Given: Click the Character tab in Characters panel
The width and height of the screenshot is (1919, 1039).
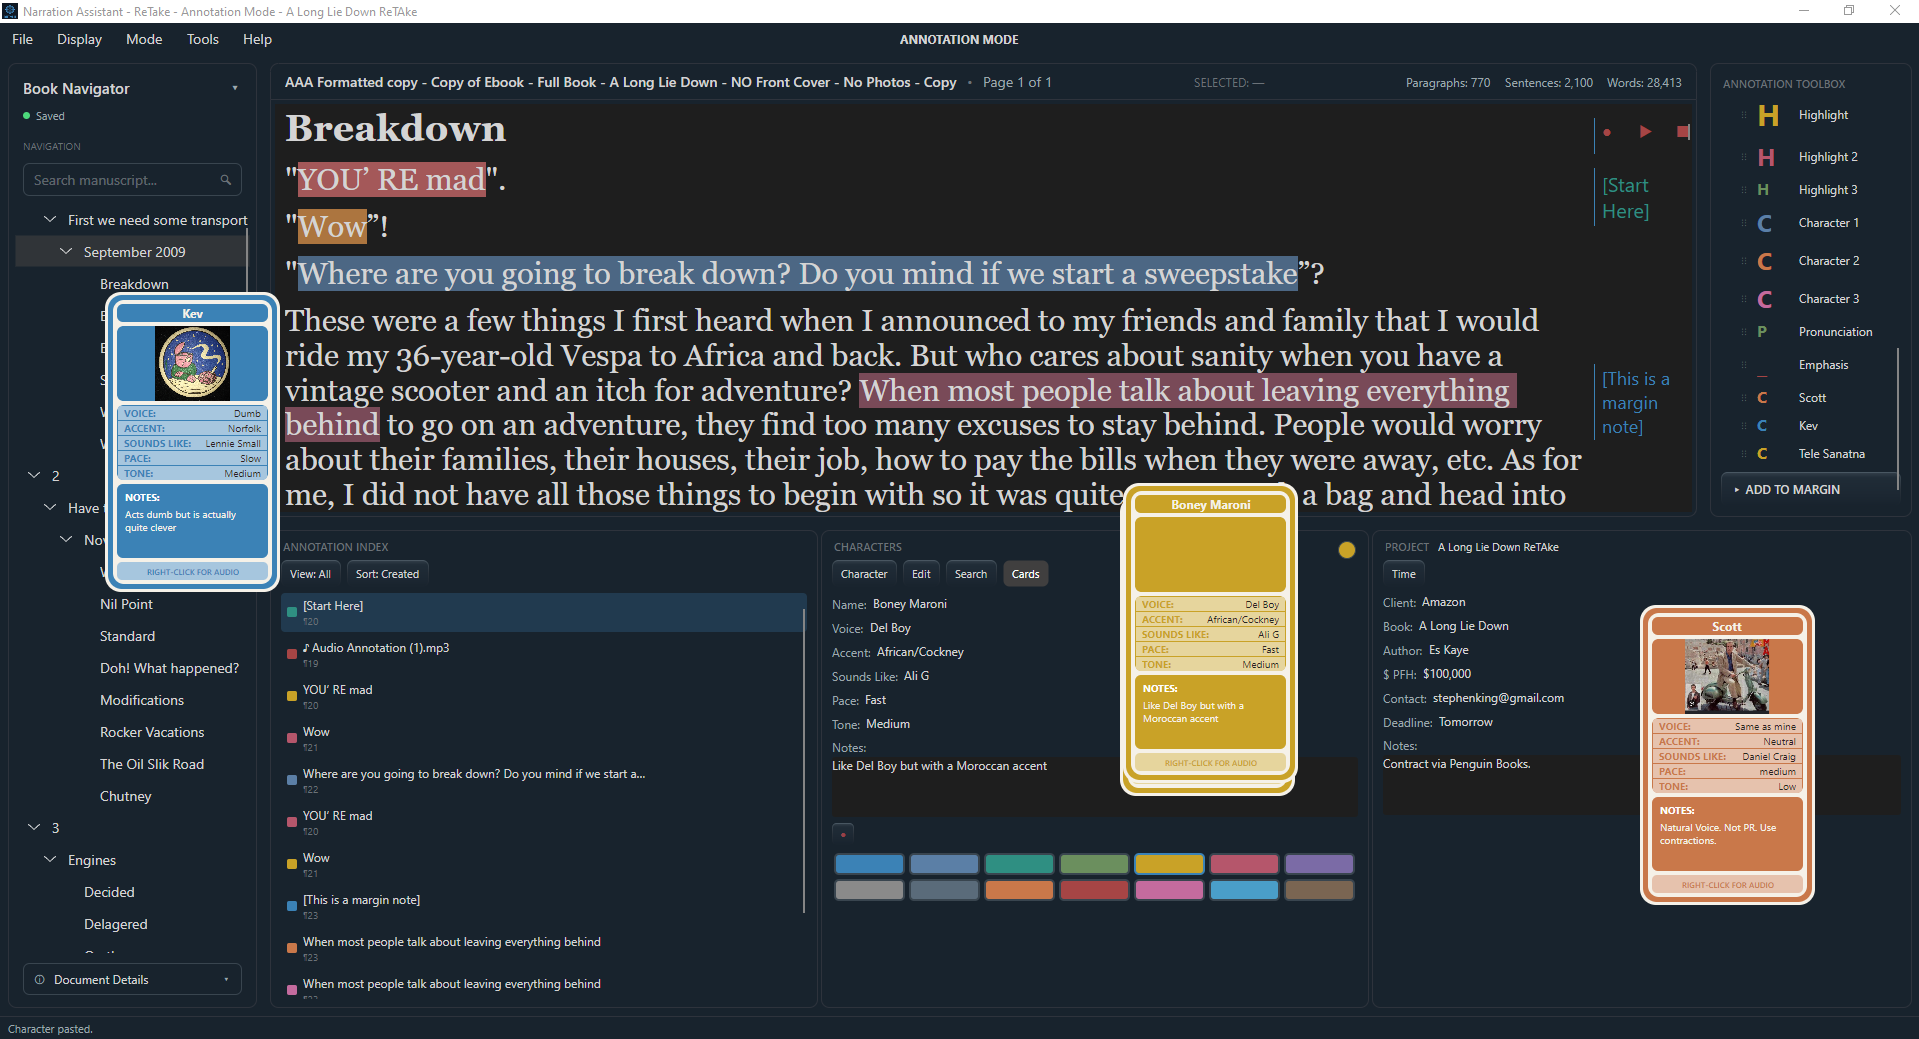Looking at the screenshot, I should 864,574.
